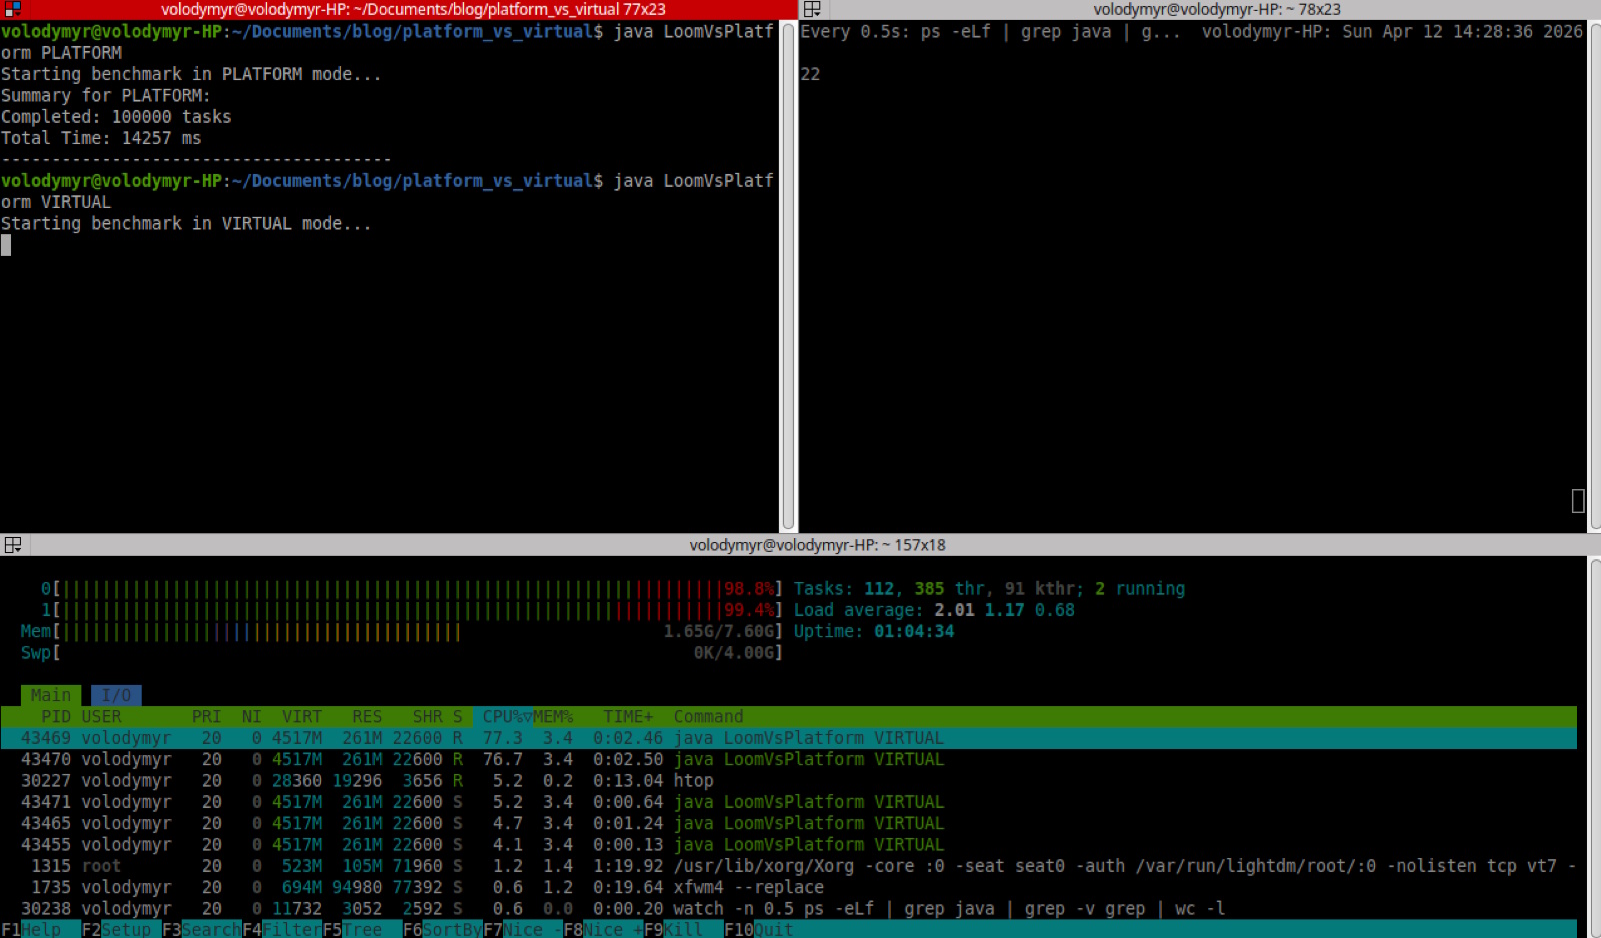Click the S state column header
The height and width of the screenshot is (938, 1601).
457,717
